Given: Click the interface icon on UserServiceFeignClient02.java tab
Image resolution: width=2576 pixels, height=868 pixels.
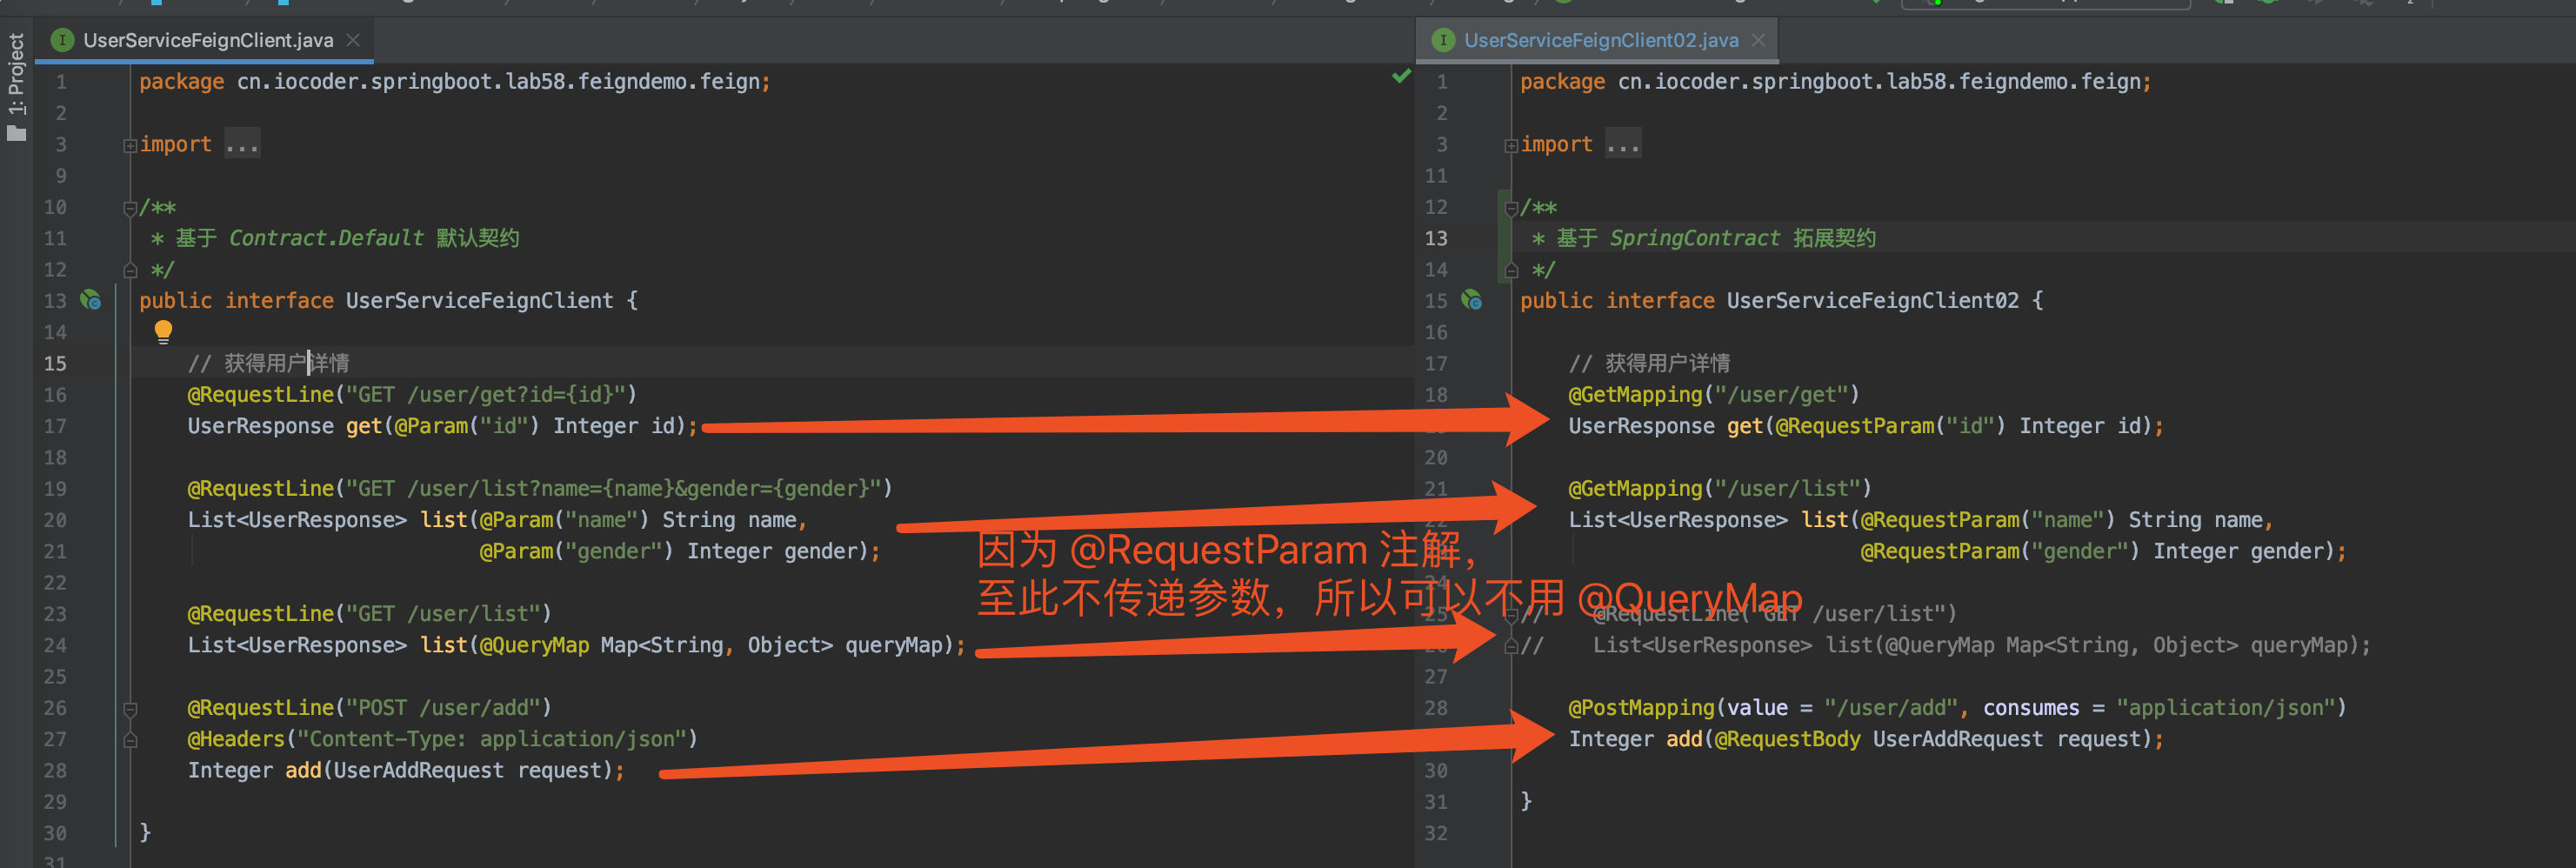Looking at the screenshot, I should [1442, 40].
